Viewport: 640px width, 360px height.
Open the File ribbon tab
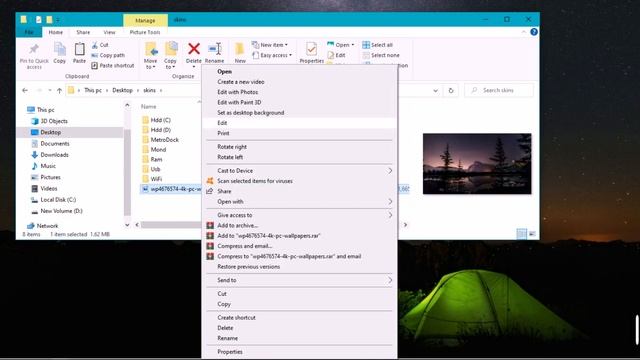(x=29, y=32)
